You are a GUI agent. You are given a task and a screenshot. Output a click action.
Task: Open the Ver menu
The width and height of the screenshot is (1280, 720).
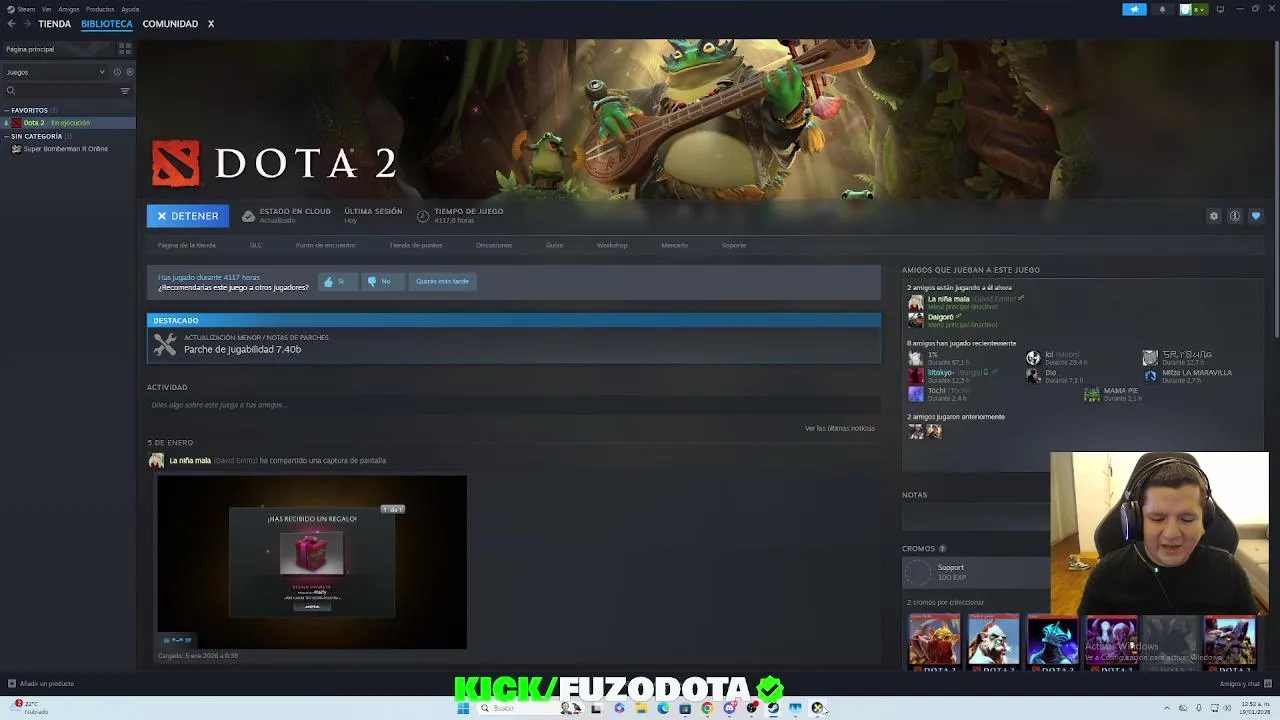[x=46, y=9]
